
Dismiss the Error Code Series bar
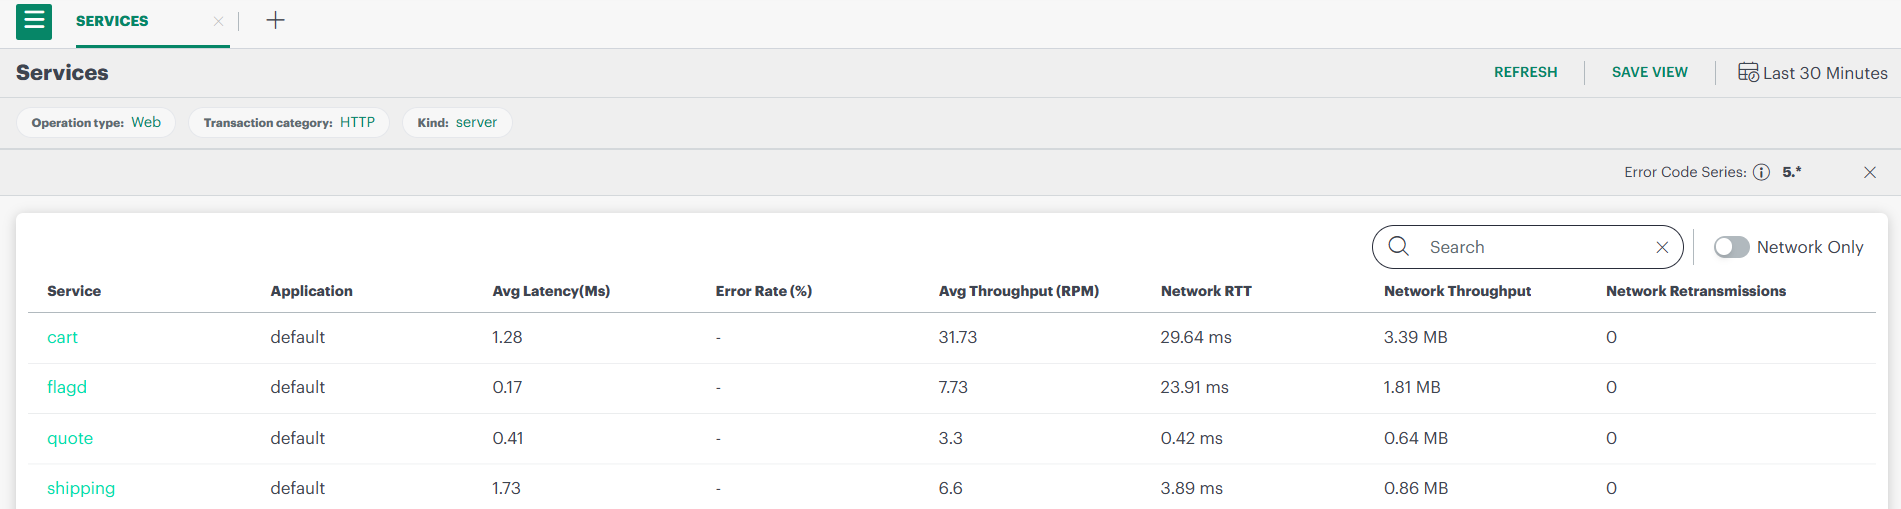(x=1869, y=172)
